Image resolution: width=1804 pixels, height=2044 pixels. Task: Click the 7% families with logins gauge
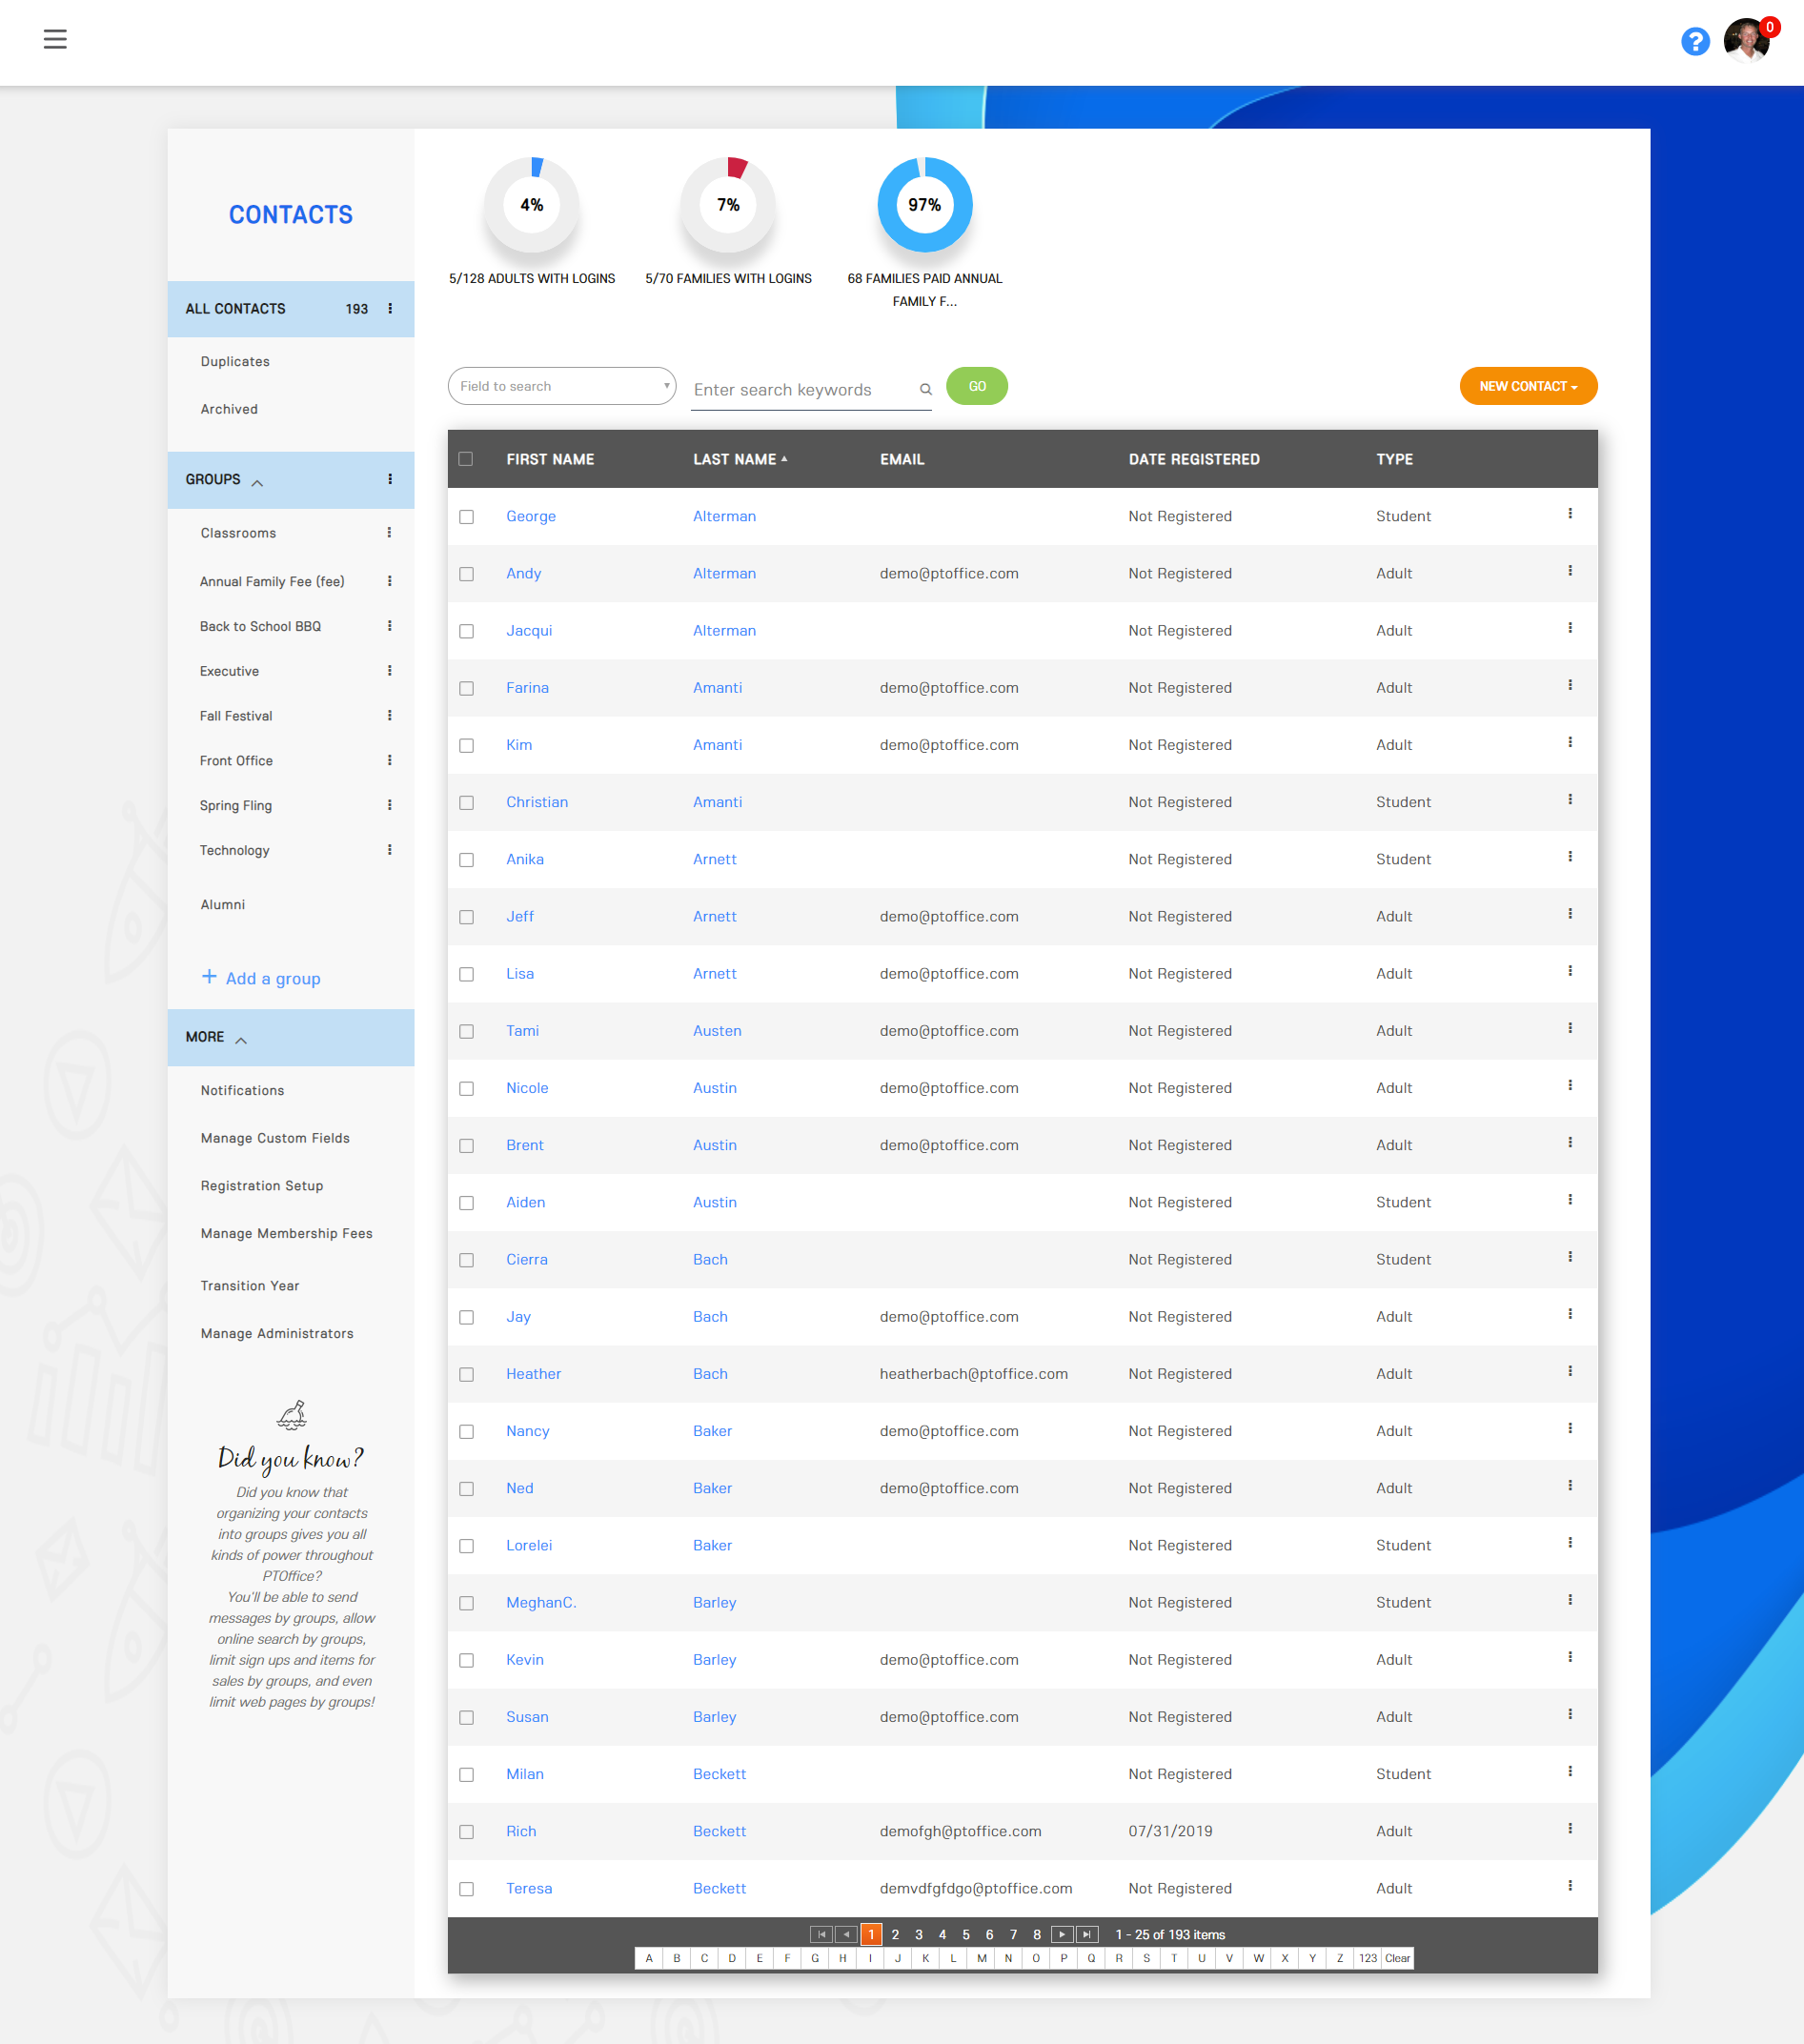(x=728, y=205)
